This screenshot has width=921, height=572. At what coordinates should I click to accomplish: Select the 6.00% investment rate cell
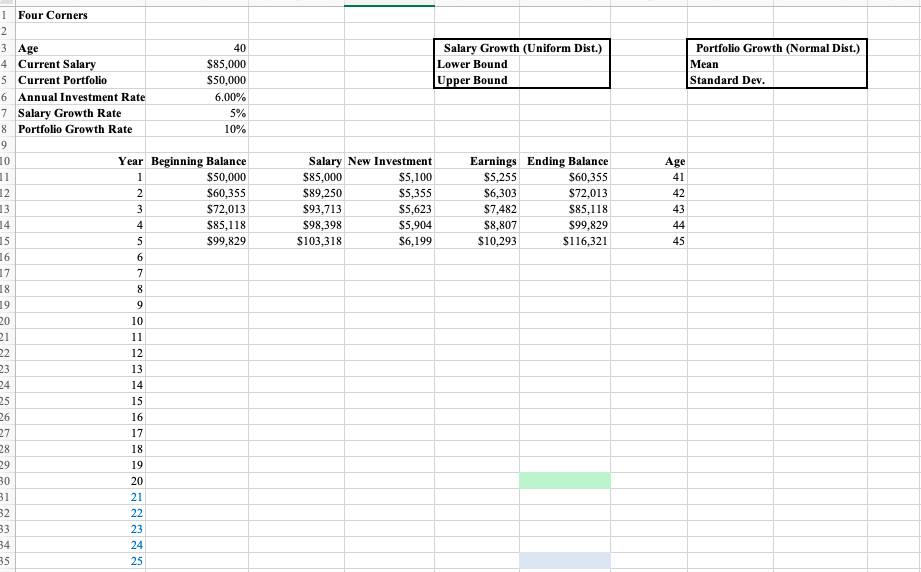click(x=197, y=97)
